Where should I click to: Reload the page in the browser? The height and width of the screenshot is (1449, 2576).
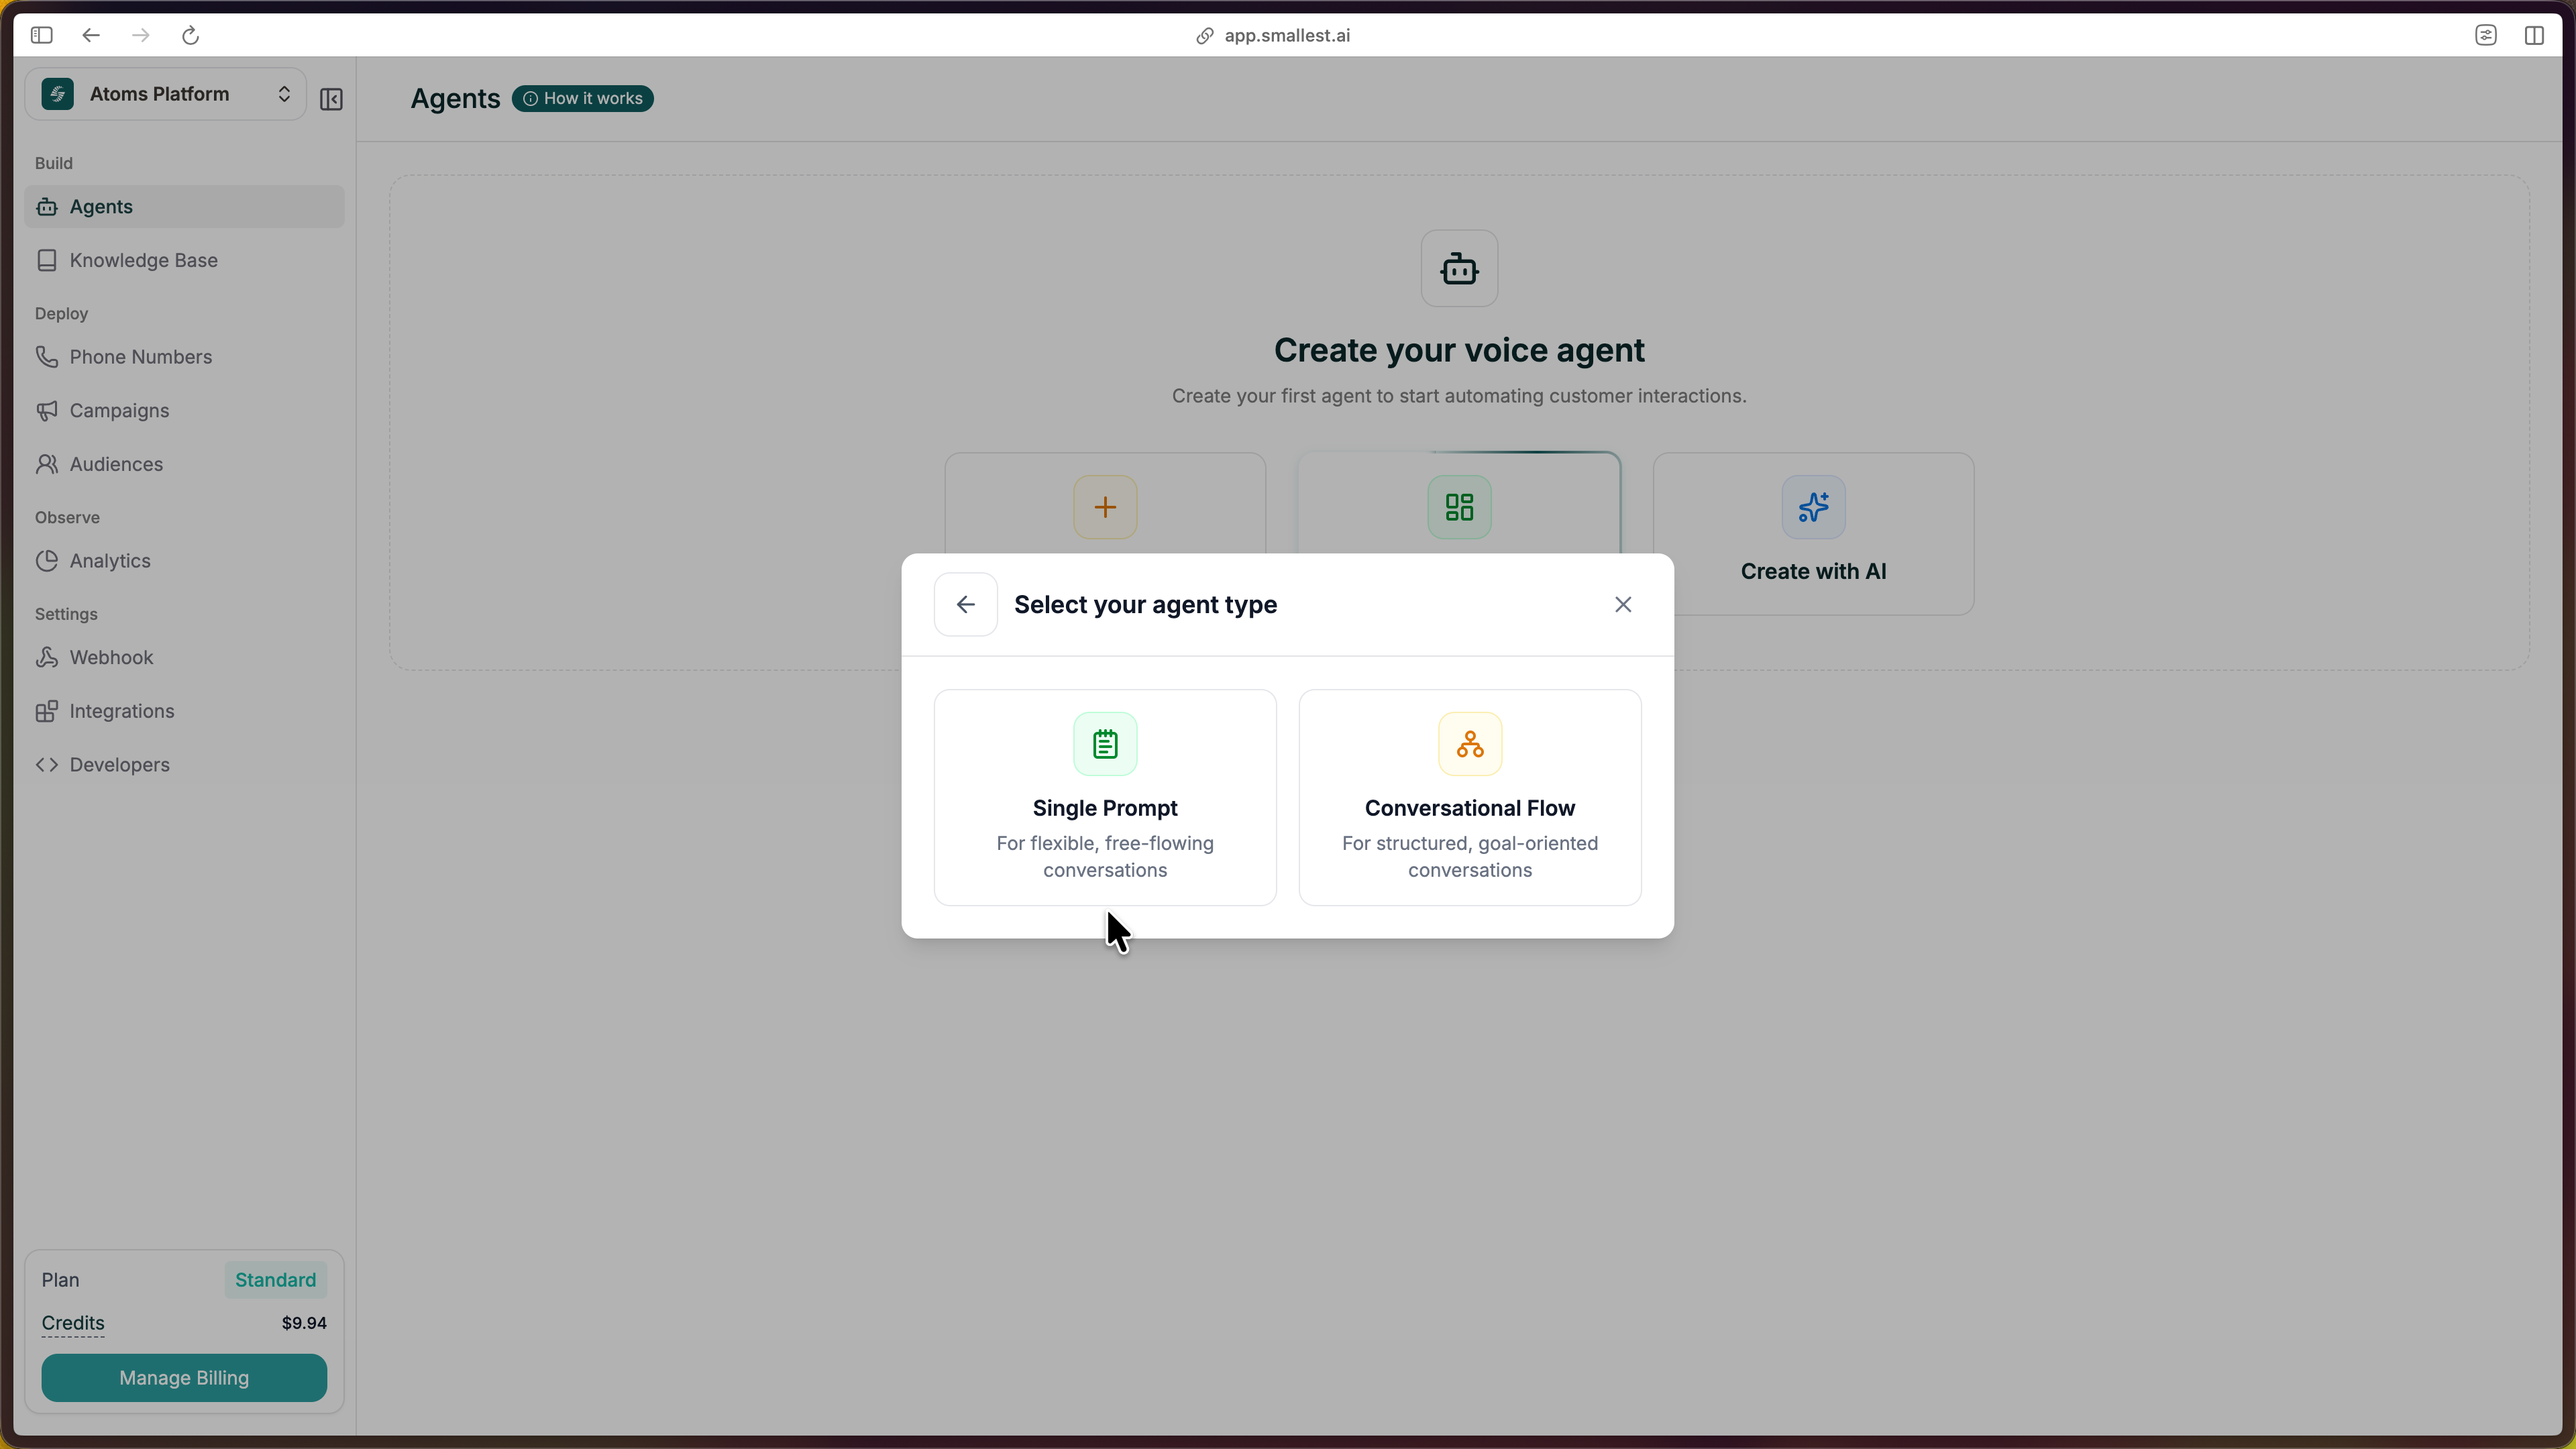click(190, 35)
